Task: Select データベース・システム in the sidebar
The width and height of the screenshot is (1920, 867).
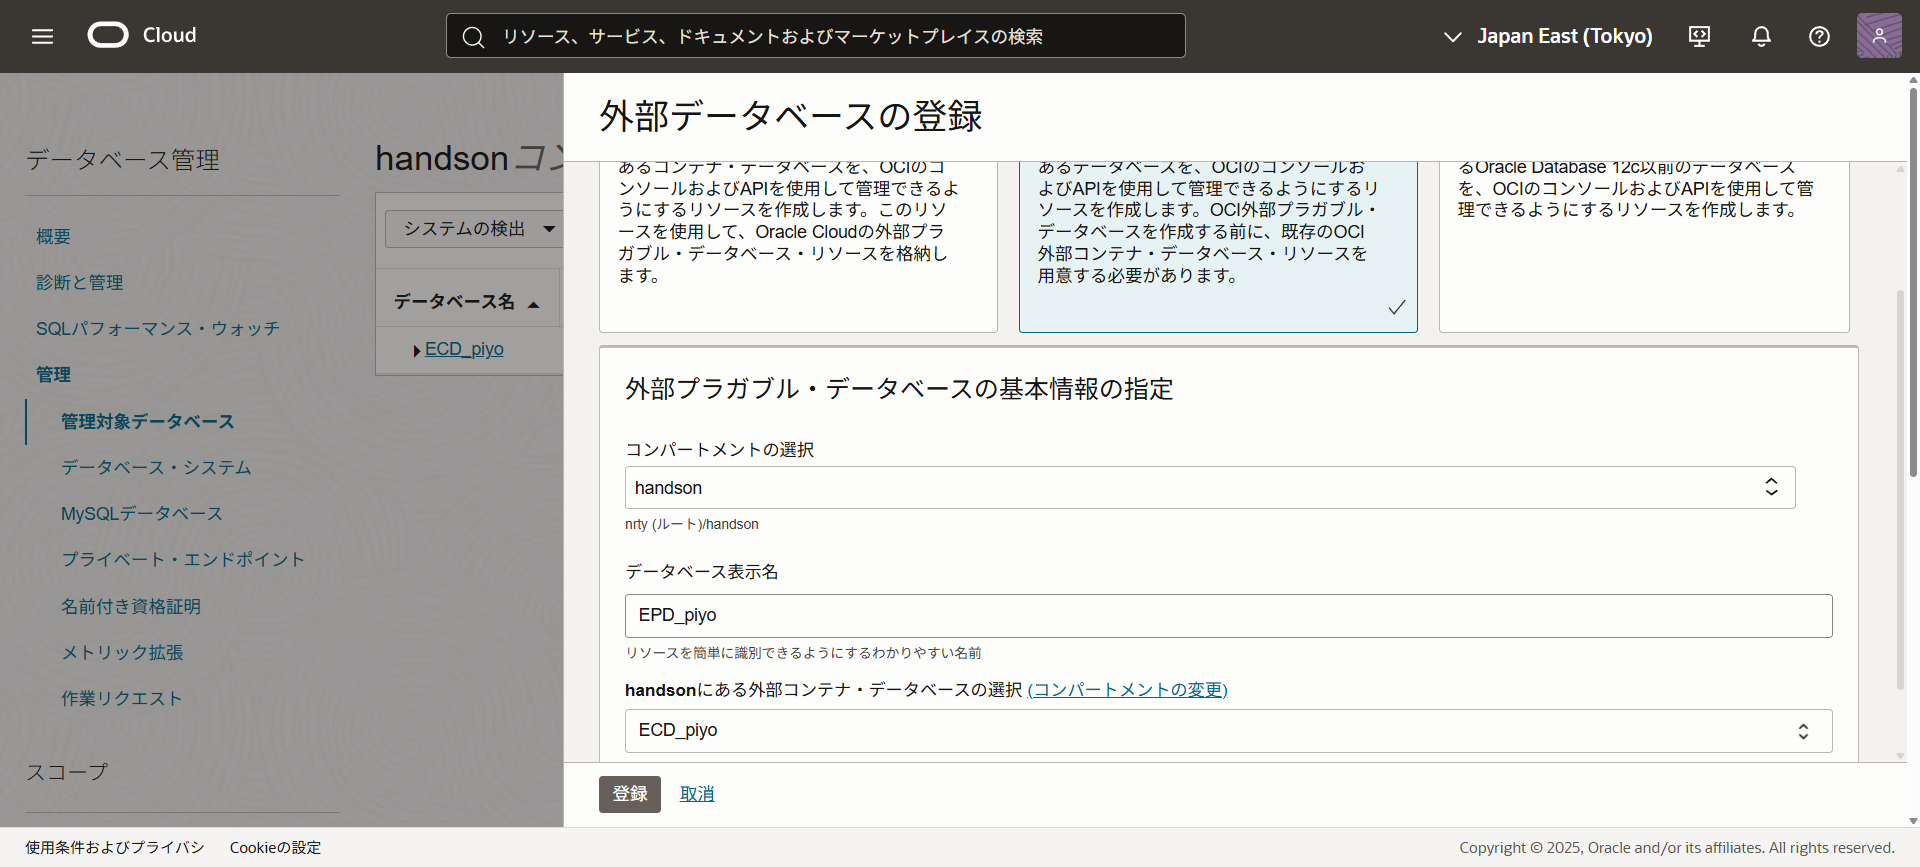Action: tap(156, 467)
